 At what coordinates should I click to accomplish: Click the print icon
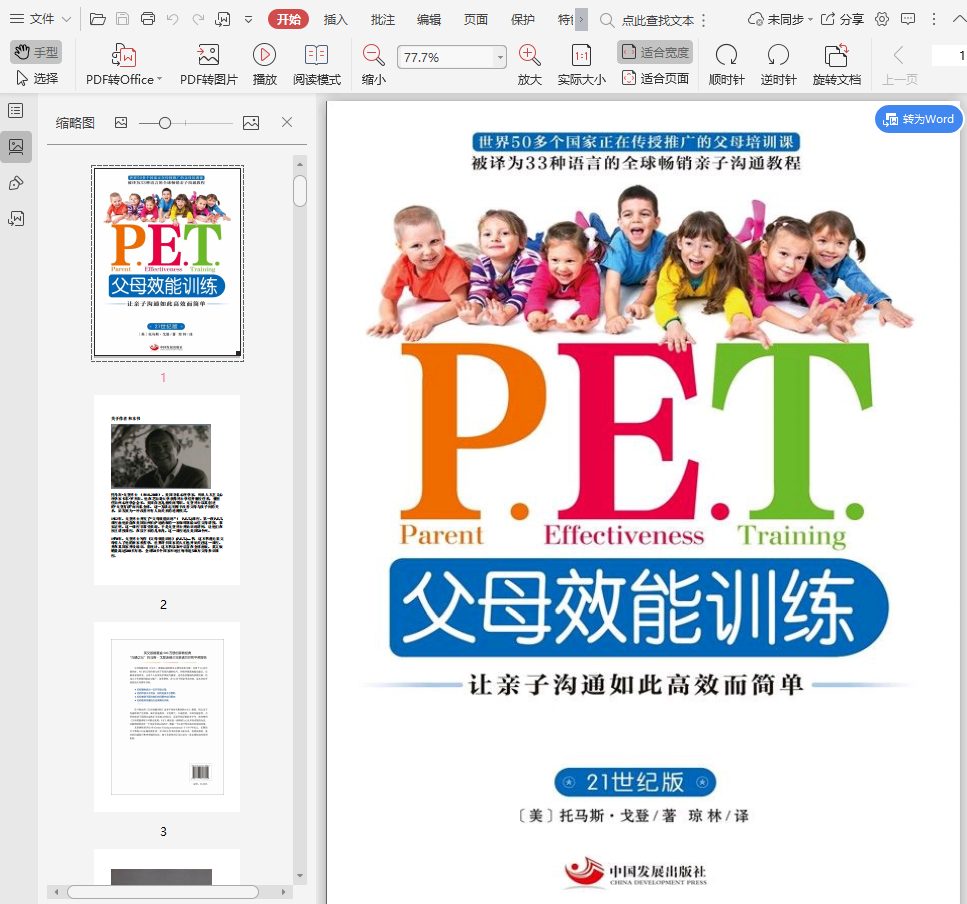point(148,19)
